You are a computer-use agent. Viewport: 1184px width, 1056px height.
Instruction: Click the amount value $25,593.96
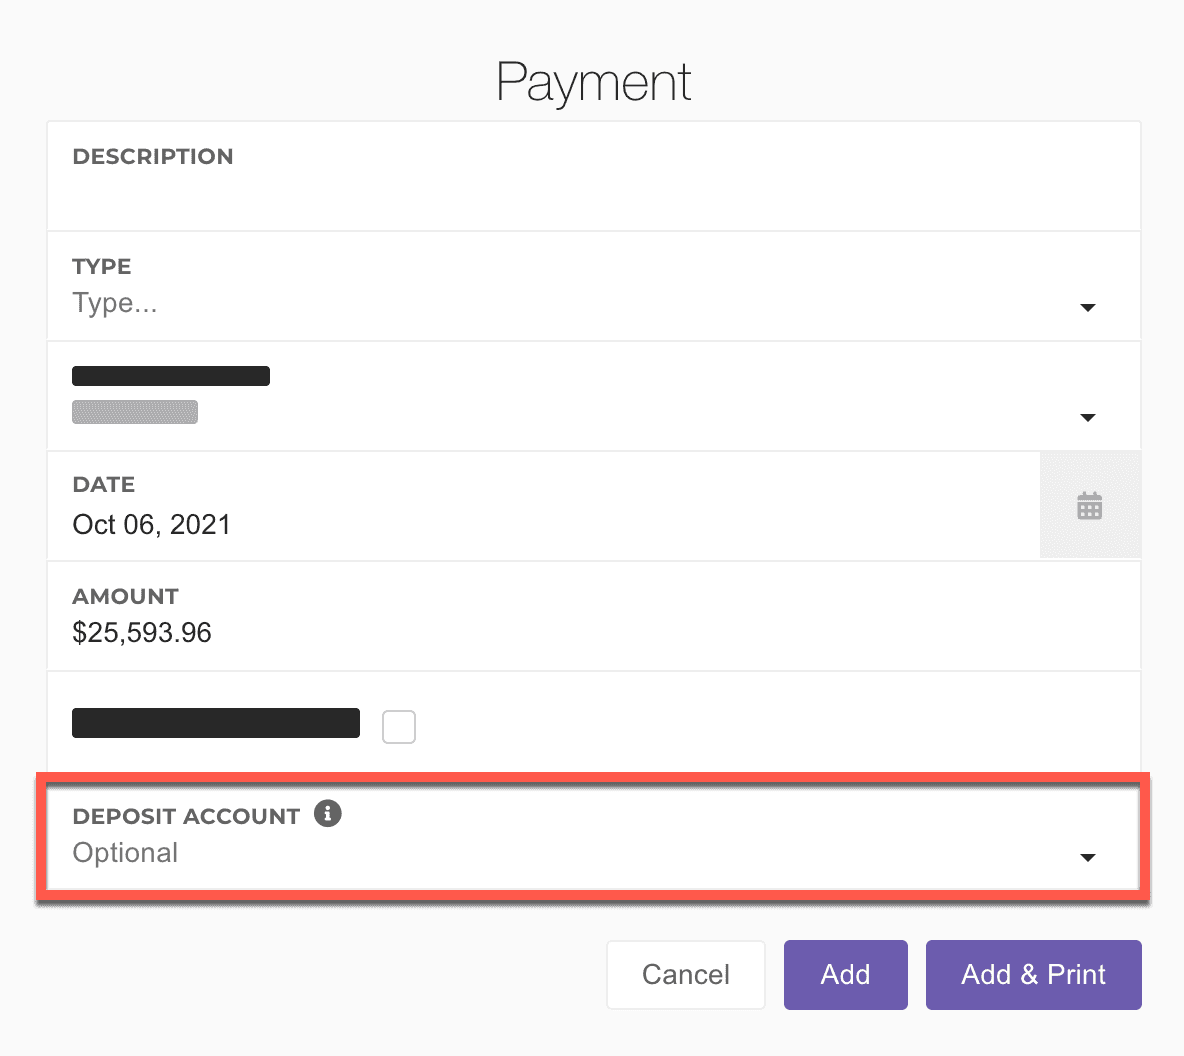pos(142,633)
